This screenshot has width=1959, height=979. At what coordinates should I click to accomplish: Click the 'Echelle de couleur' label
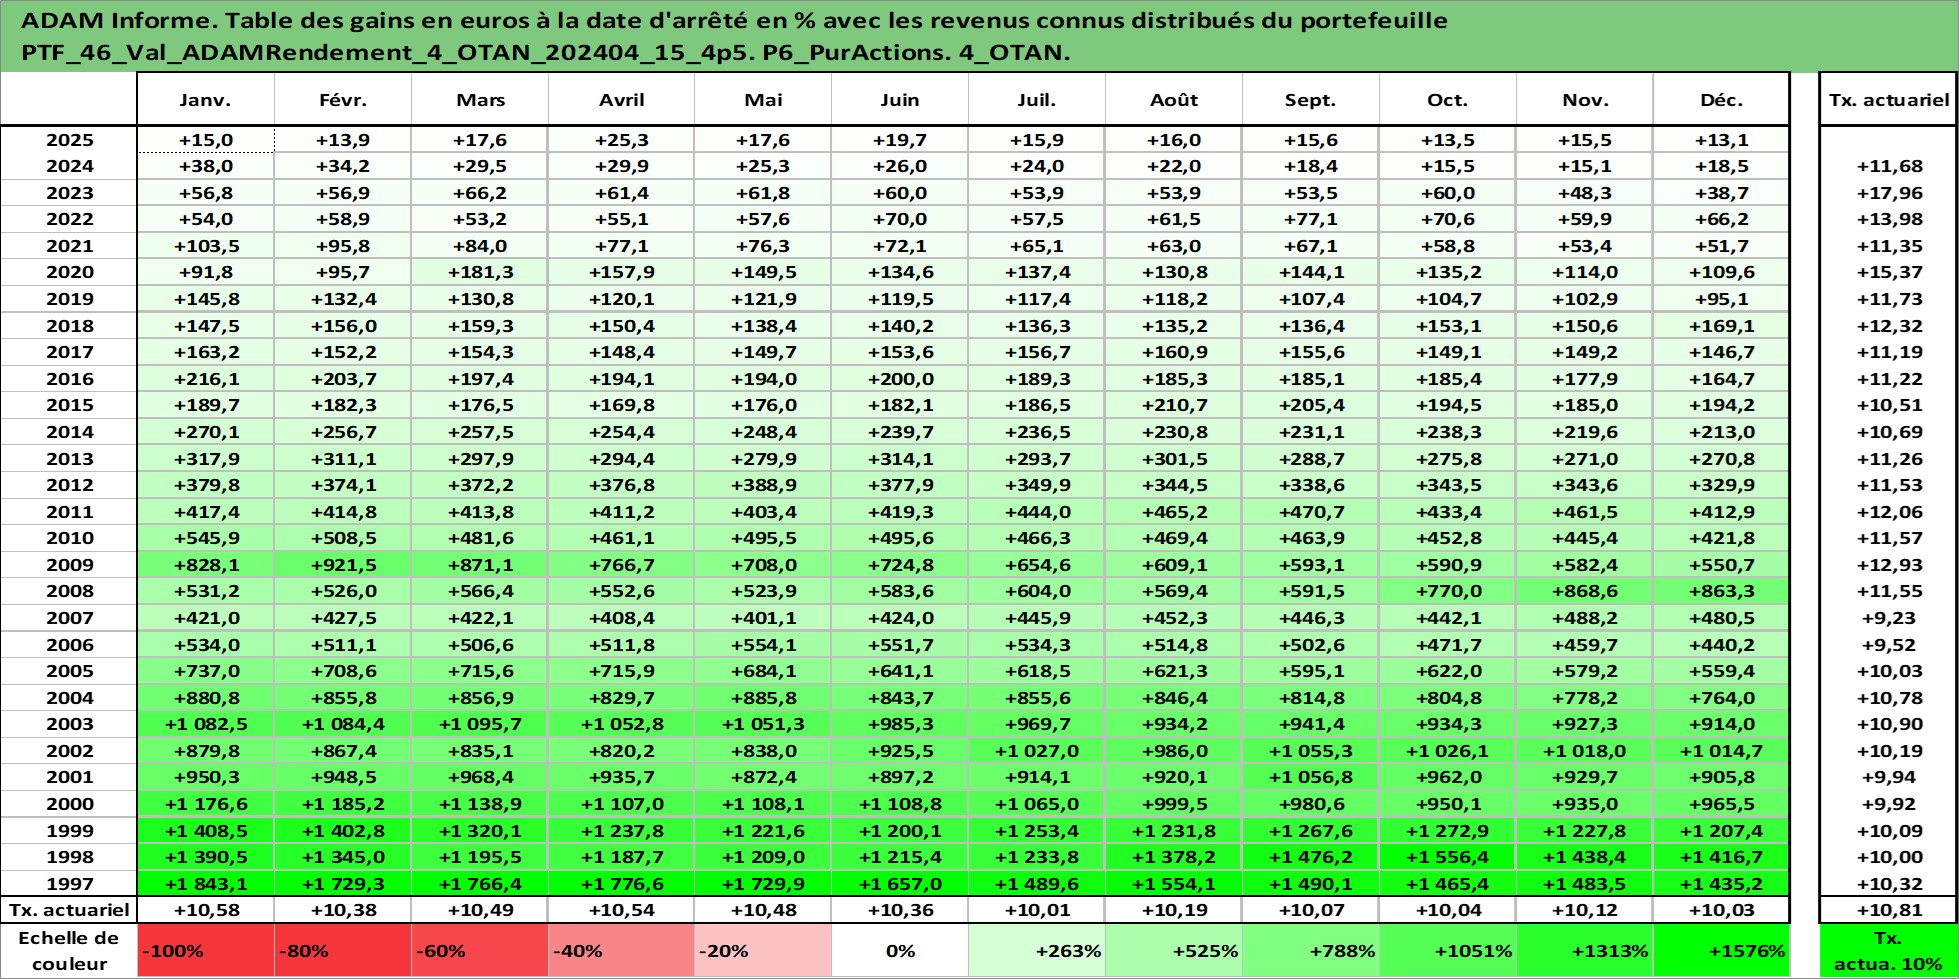coord(69,951)
